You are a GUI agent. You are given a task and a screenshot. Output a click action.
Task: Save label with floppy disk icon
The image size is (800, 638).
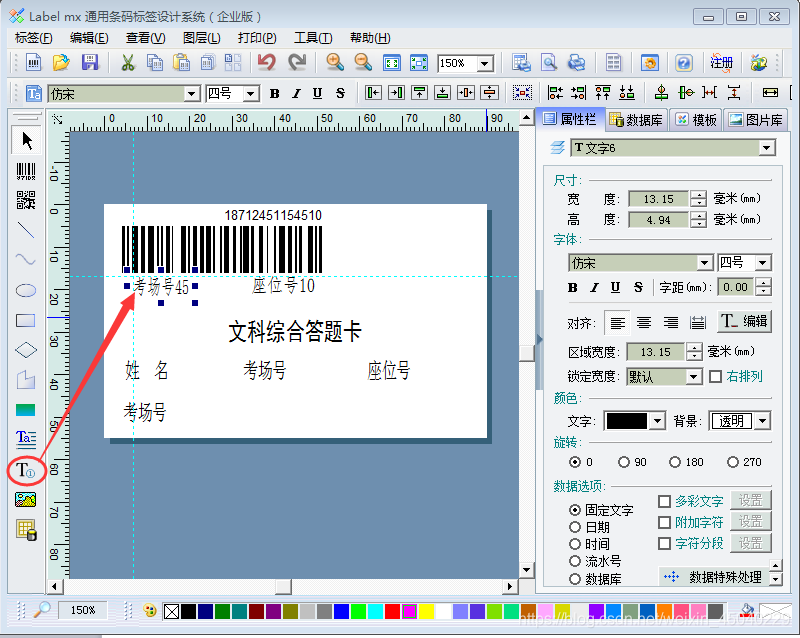90,63
